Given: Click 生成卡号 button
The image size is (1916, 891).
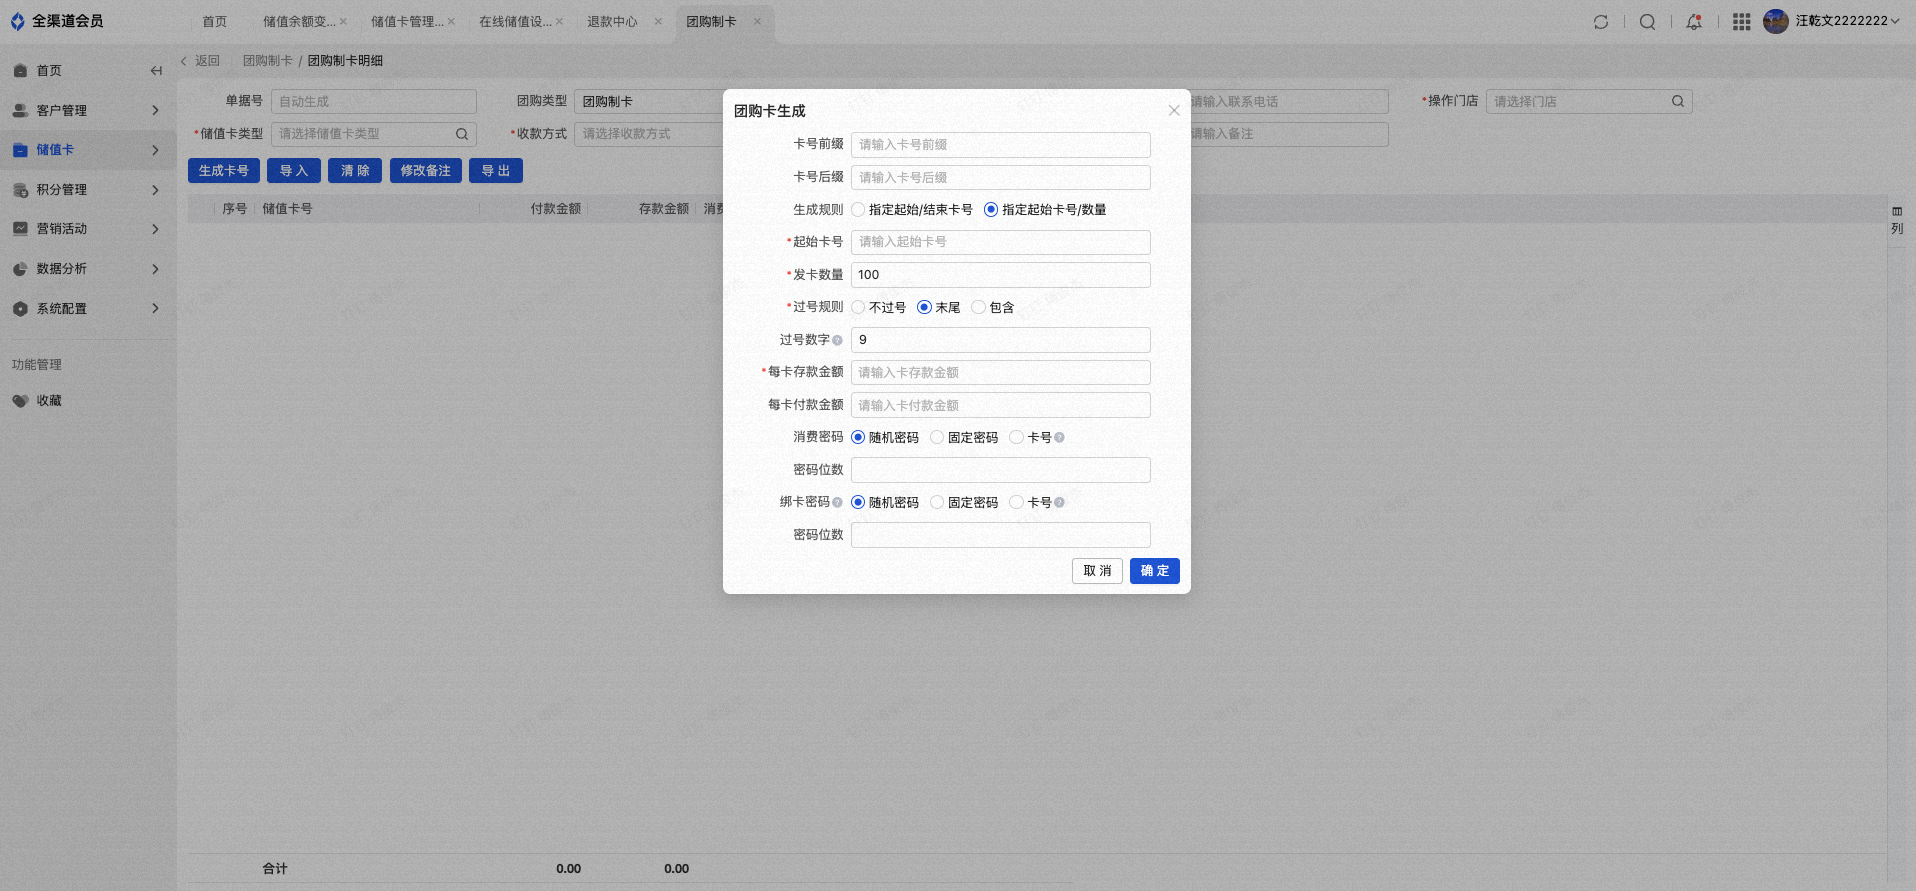Looking at the screenshot, I should click(224, 171).
